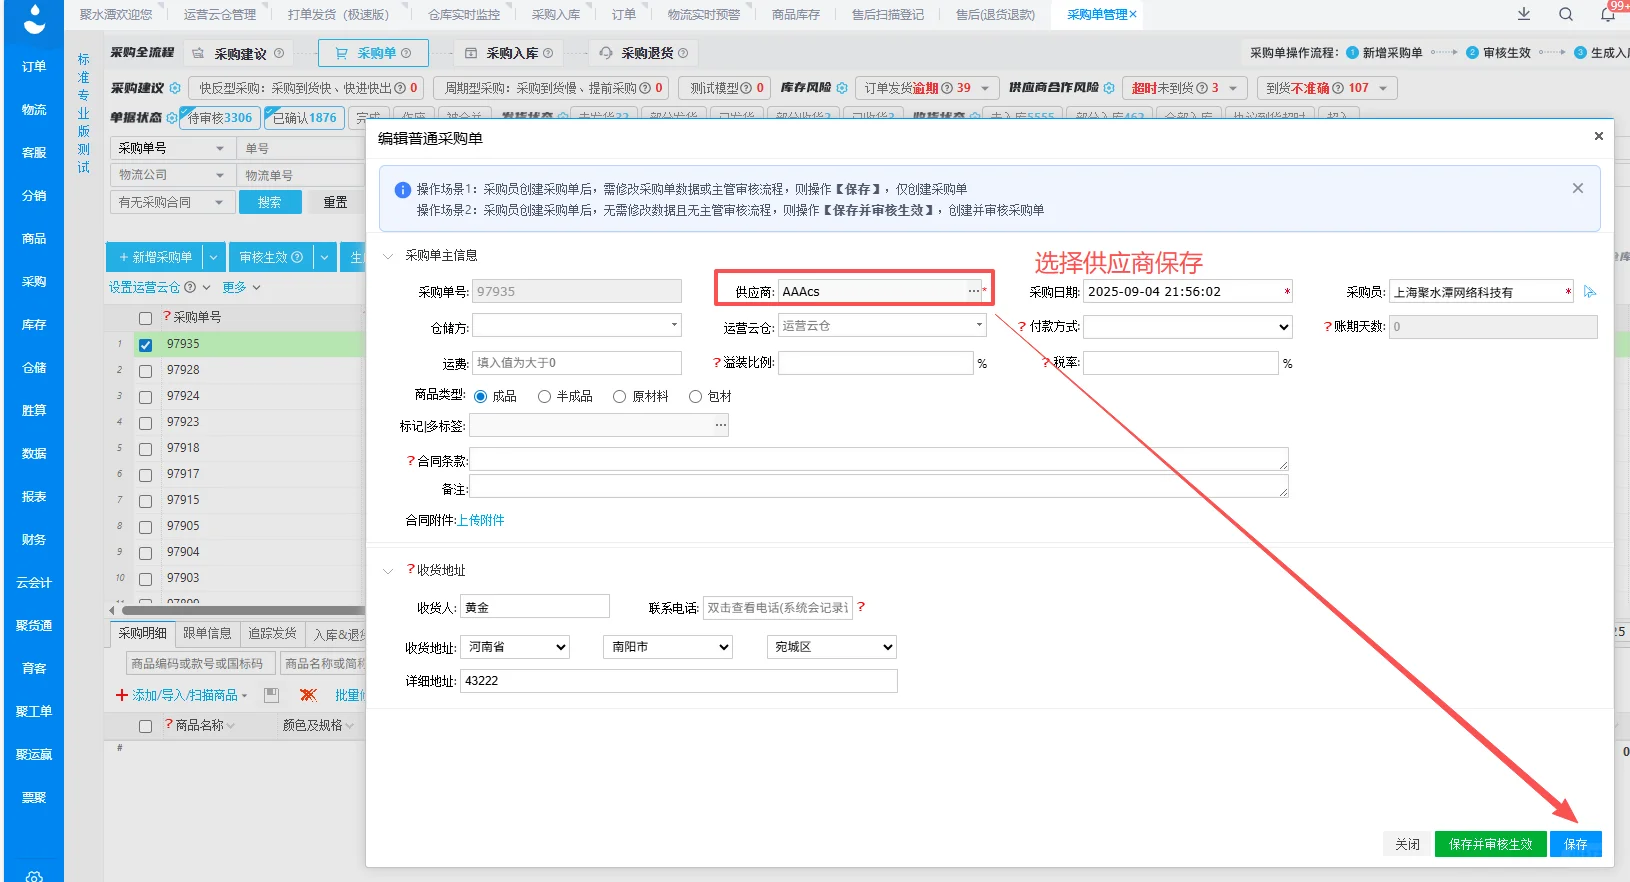Image resolution: width=1630 pixels, height=882 pixels.
Task: Open ellipsis picker in 标记|多标签 field
Action: point(720,425)
